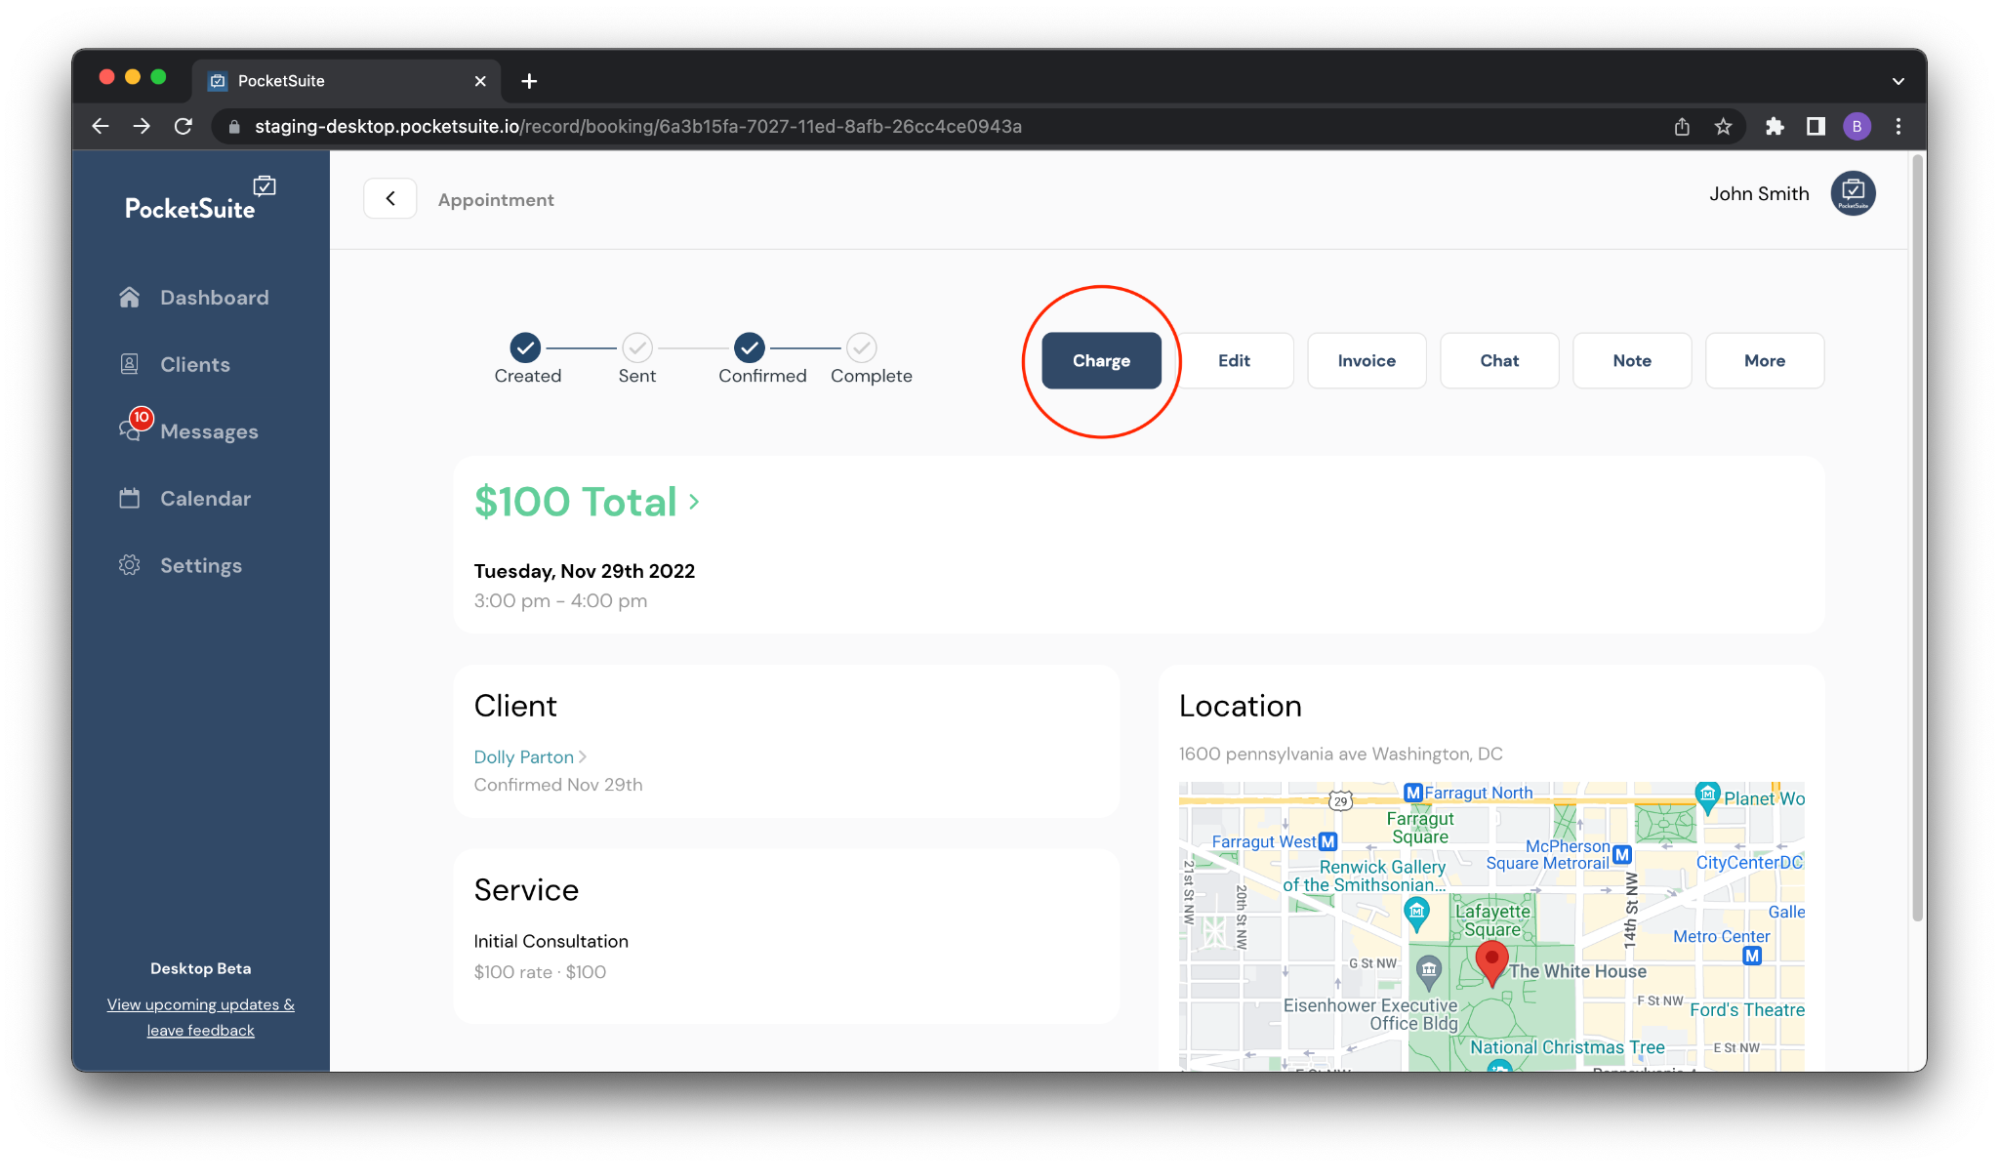Open the Calendar sidebar icon
This screenshot has width=1999, height=1168.
129,498
